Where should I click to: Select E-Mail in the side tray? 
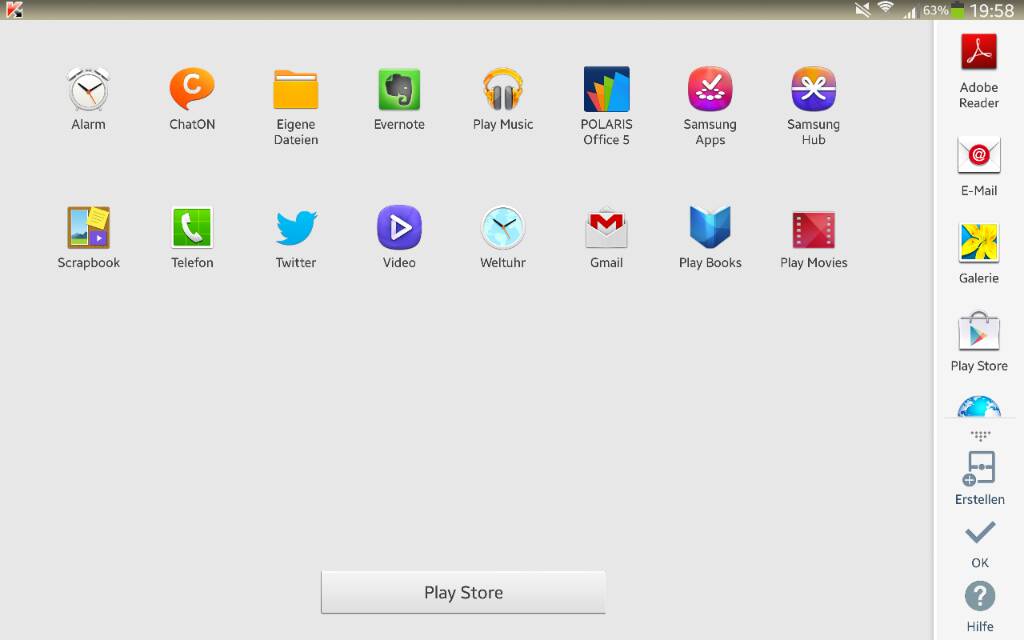(x=979, y=155)
